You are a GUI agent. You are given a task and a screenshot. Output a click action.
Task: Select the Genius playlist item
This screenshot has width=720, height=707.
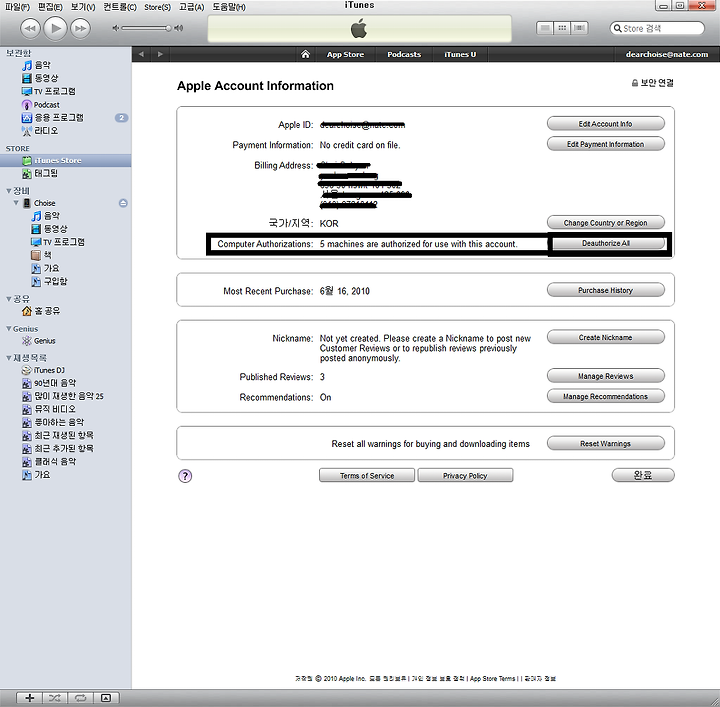(x=39, y=341)
